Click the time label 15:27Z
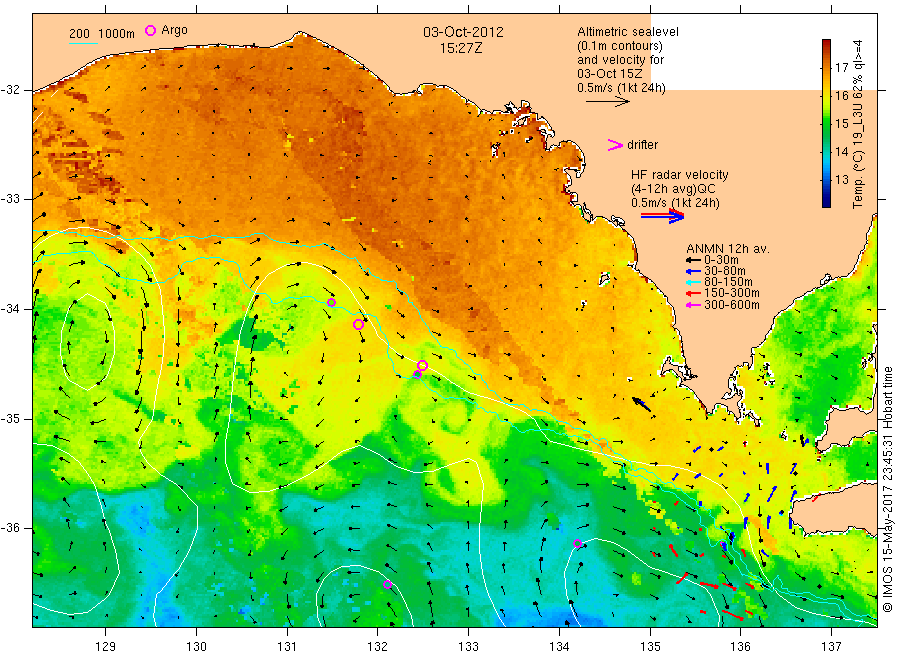Screen dimensions: 900x660 (x=461, y=48)
